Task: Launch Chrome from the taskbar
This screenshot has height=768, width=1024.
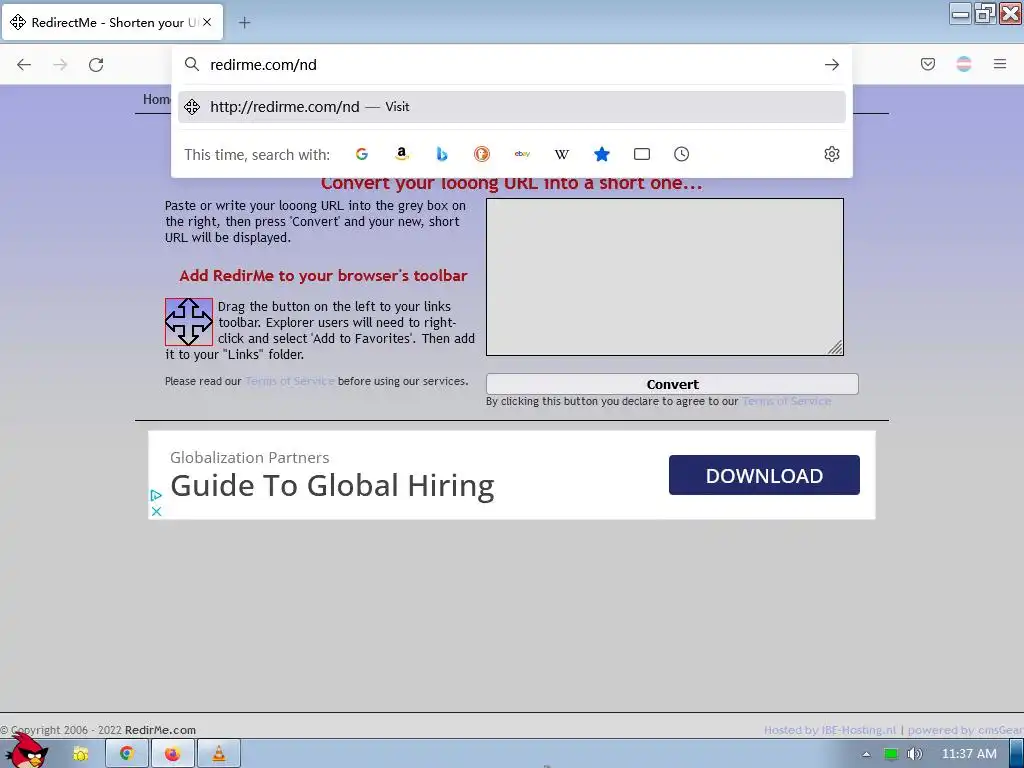Action: tap(126, 754)
